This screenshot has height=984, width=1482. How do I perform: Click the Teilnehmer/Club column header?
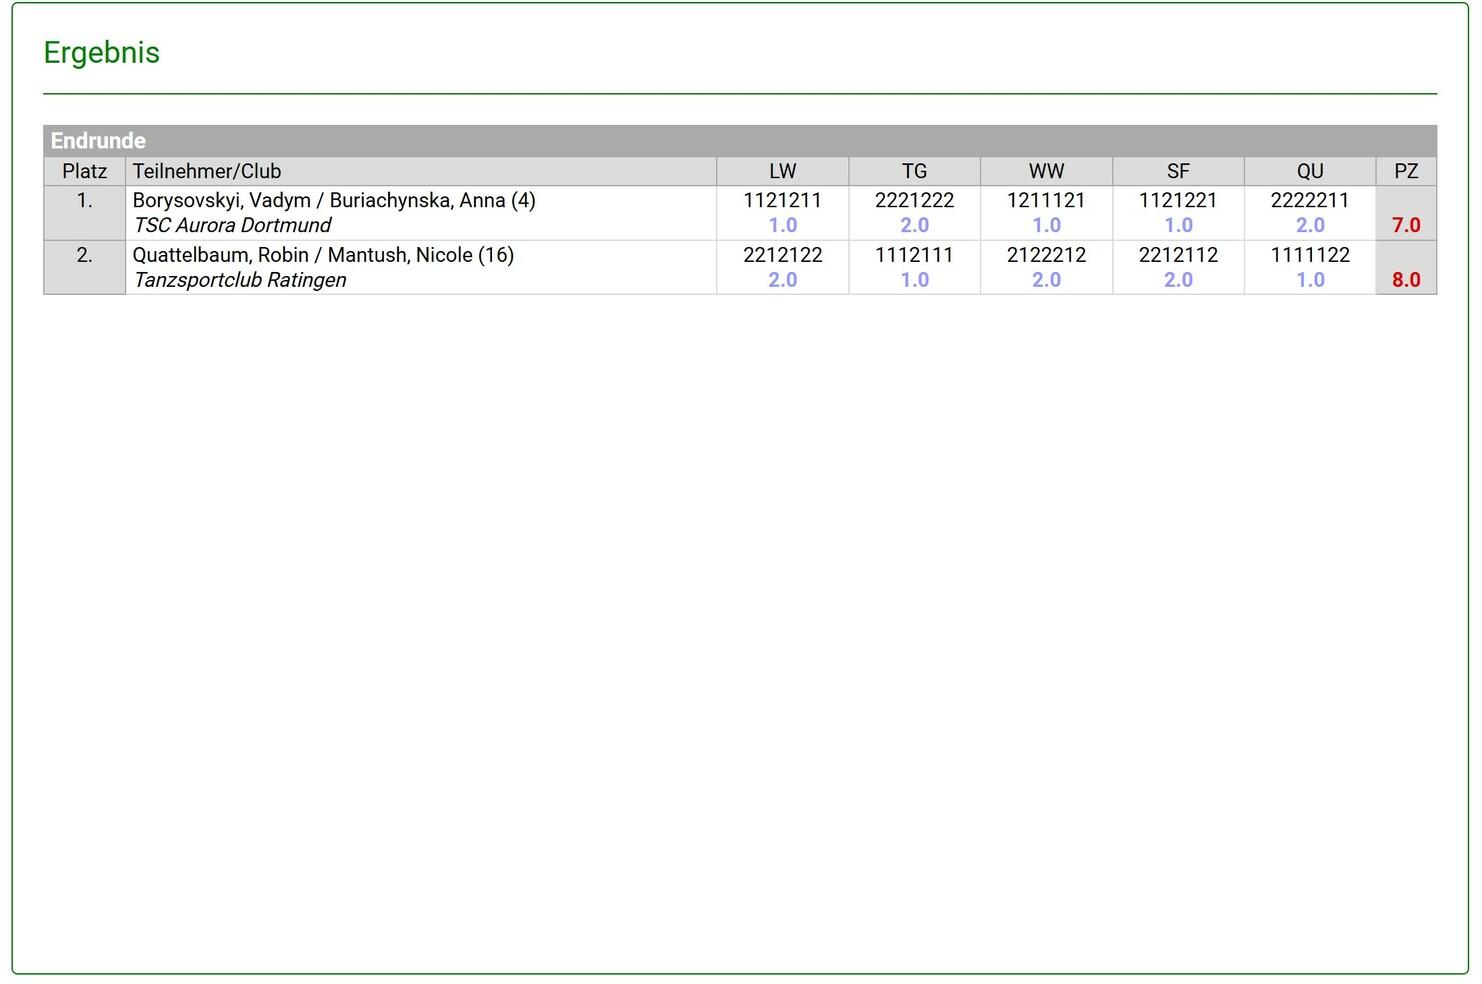click(206, 171)
